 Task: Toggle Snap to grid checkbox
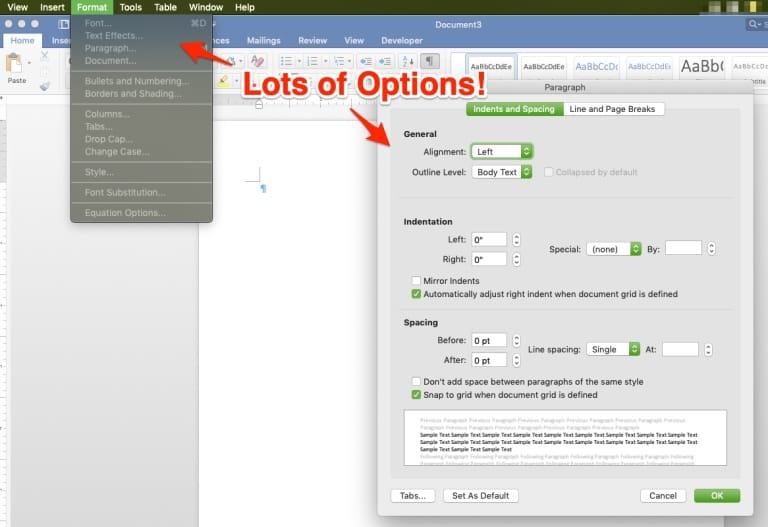(x=416, y=395)
